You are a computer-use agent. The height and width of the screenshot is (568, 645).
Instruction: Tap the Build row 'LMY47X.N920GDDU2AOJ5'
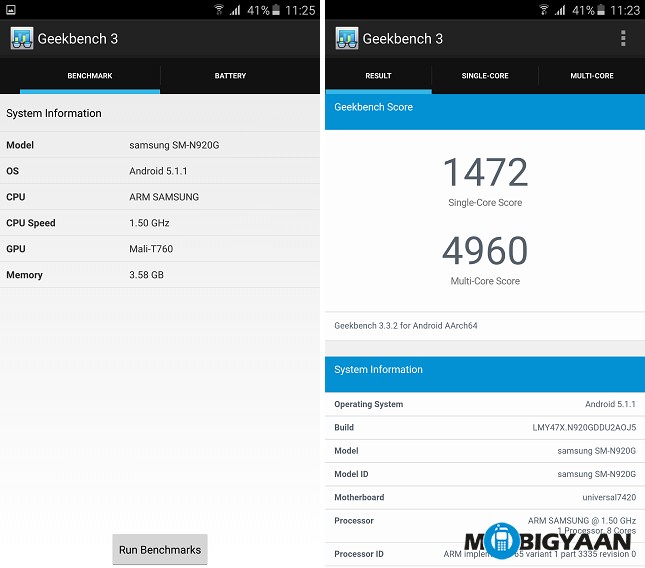(485, 427)
